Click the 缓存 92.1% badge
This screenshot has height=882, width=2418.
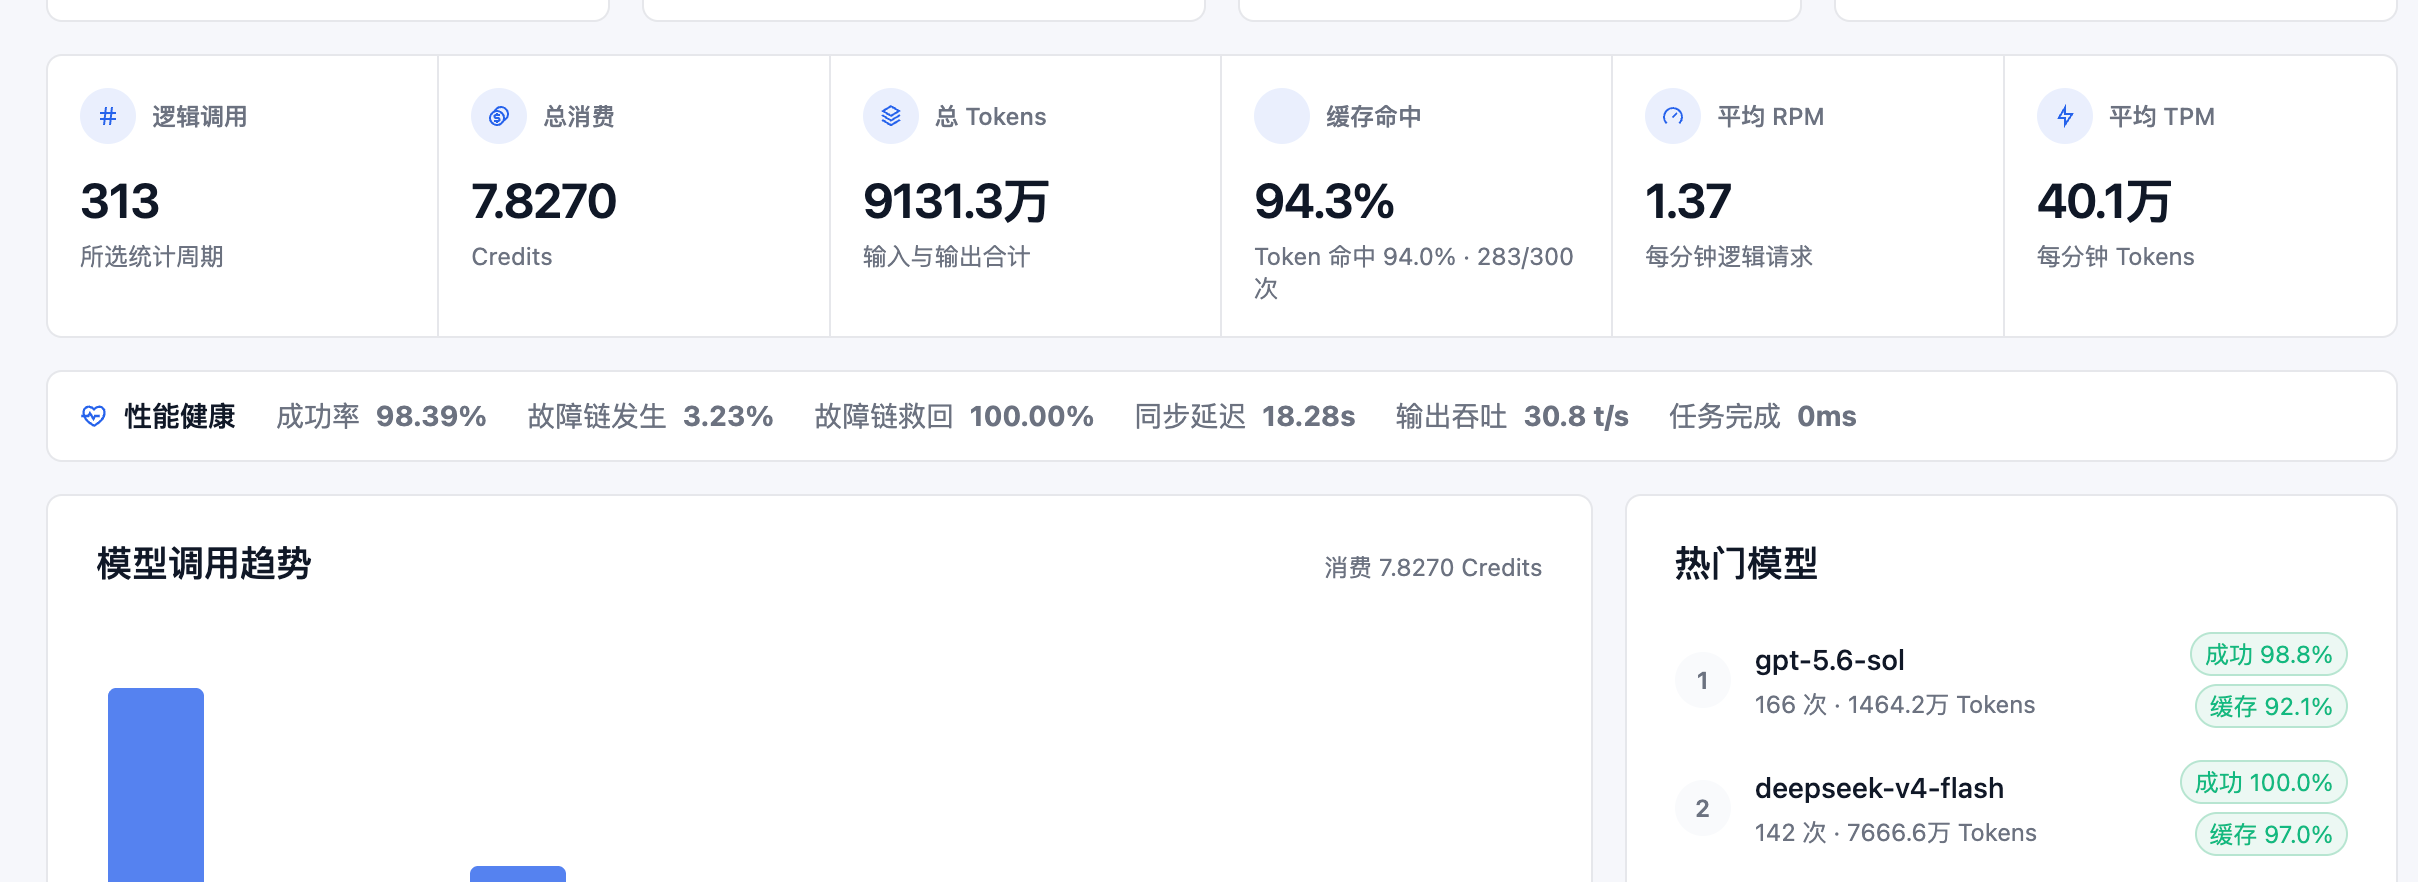tap(2271, 707)
